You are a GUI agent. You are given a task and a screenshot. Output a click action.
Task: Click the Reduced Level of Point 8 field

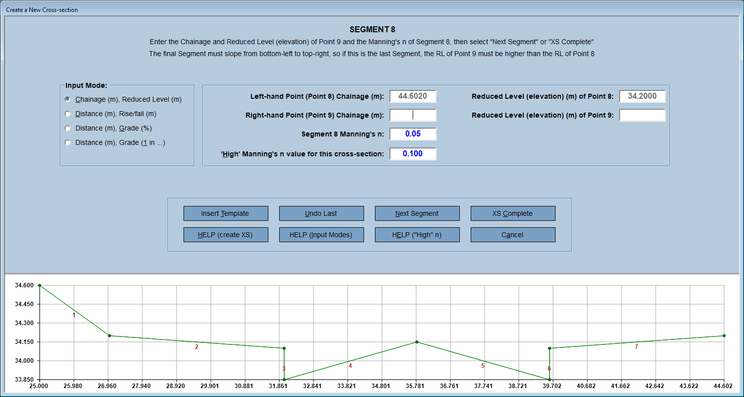pos(642,96)
